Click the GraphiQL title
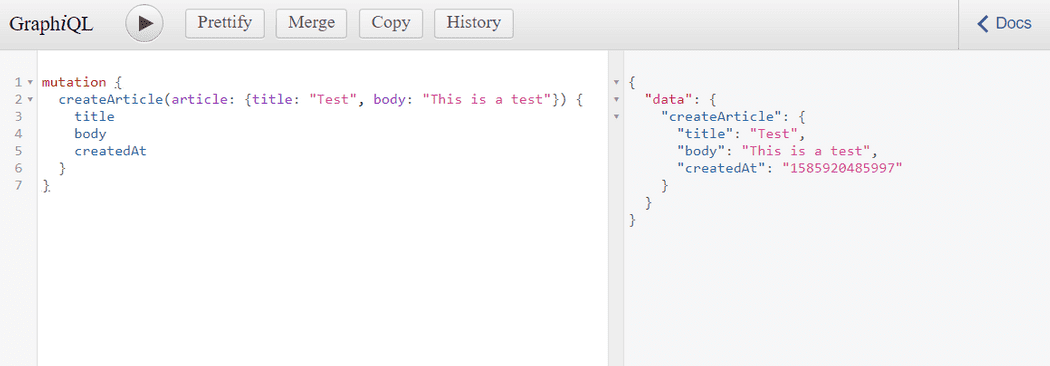Screen dimensions: 1050x366 tap(52, 24)
